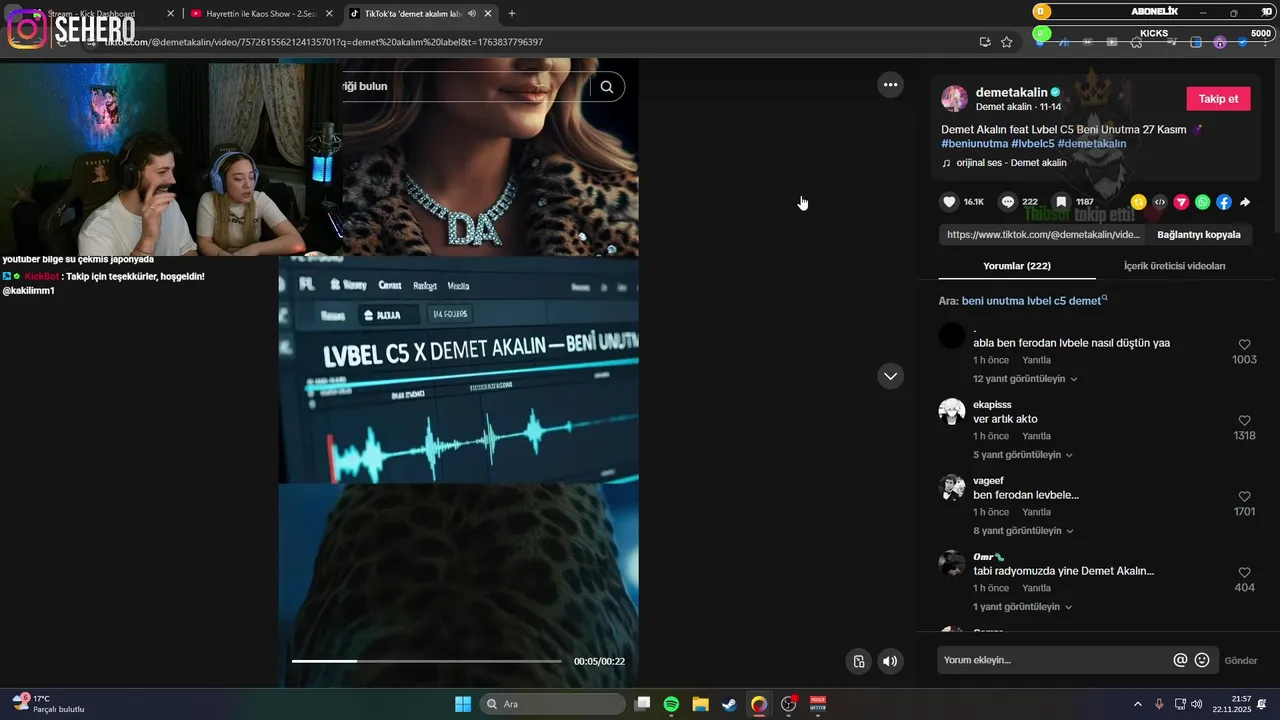Bookmark the video with the save icon
Viewport: 1280px width, 720px height.
(1061, 202)
